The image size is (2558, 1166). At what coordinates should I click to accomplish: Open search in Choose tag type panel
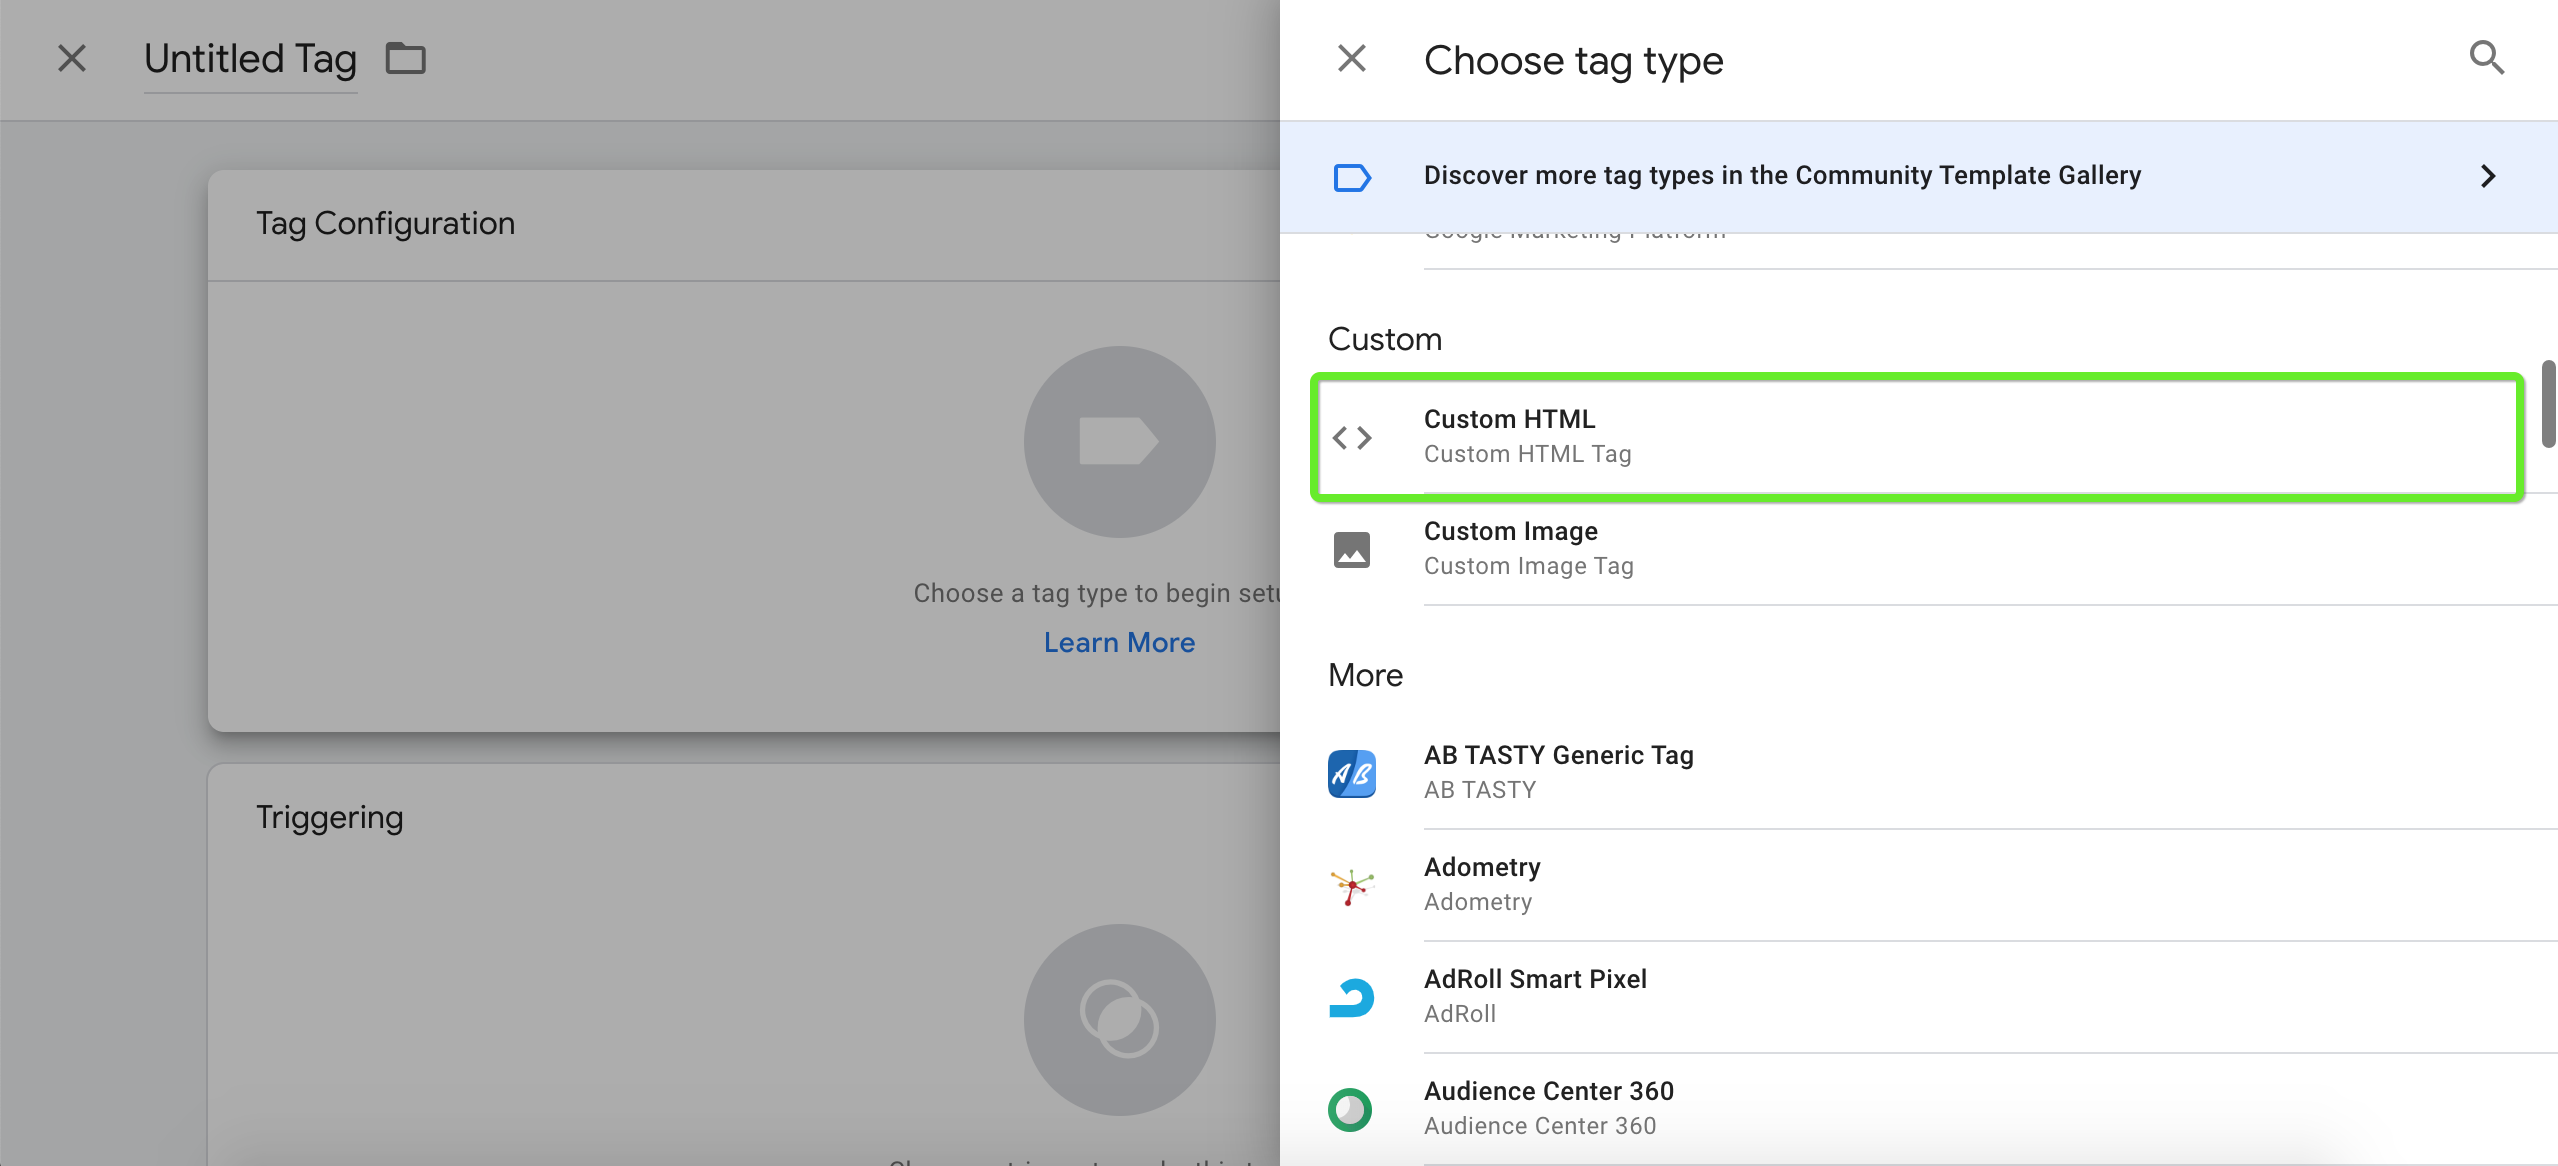tap(2486, 59)
